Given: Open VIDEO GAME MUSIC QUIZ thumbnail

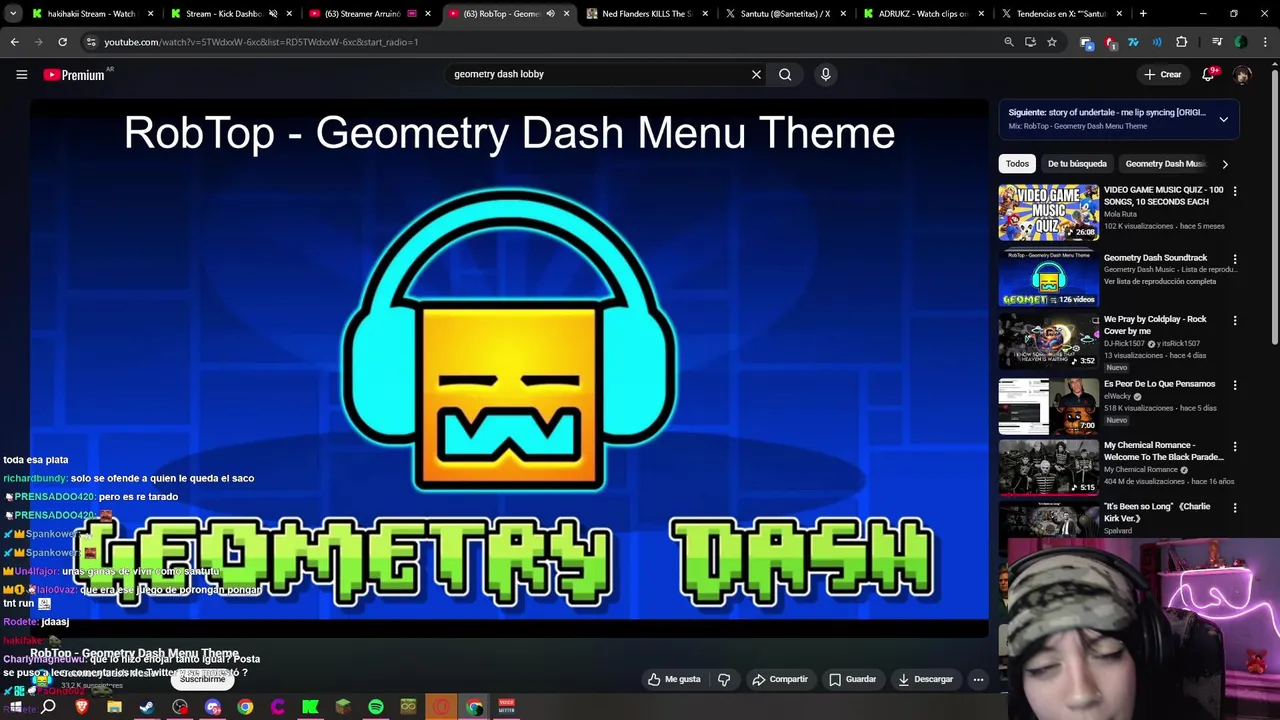Looking at the screenshot, I should (1048, 212).
